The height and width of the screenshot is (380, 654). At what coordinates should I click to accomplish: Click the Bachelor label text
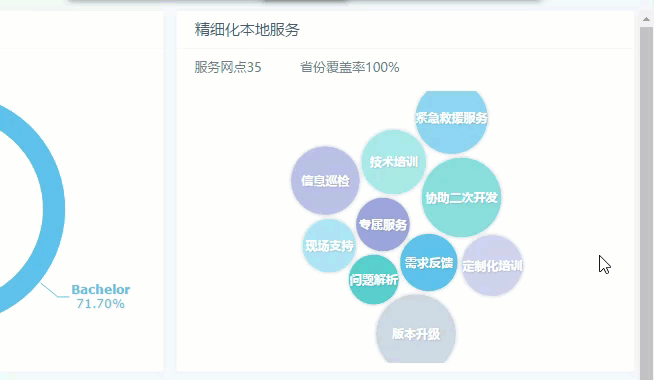[101, 289]
